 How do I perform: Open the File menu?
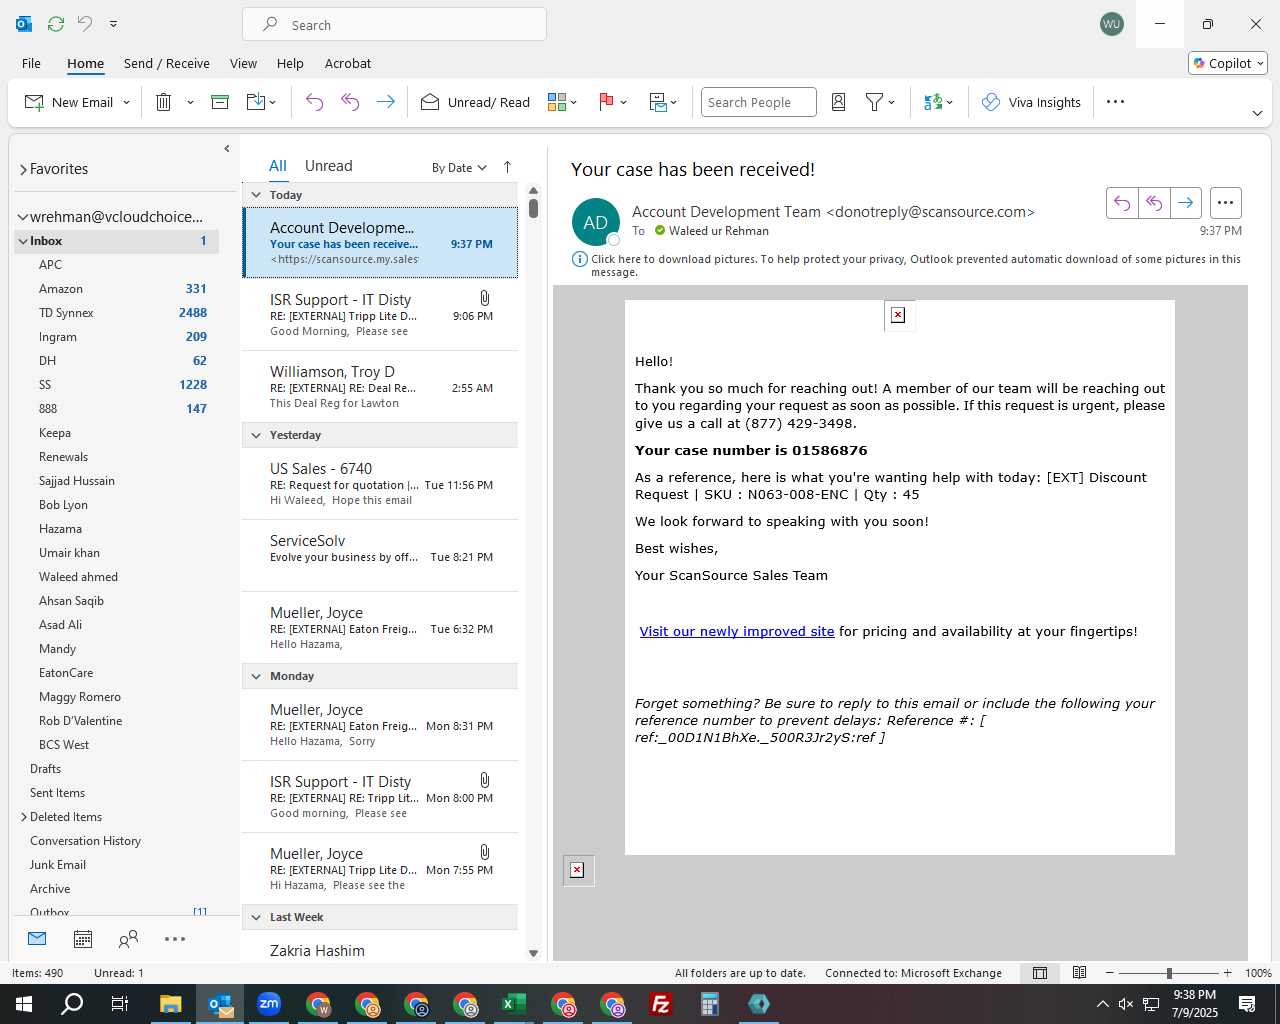[x=31, y=63]
